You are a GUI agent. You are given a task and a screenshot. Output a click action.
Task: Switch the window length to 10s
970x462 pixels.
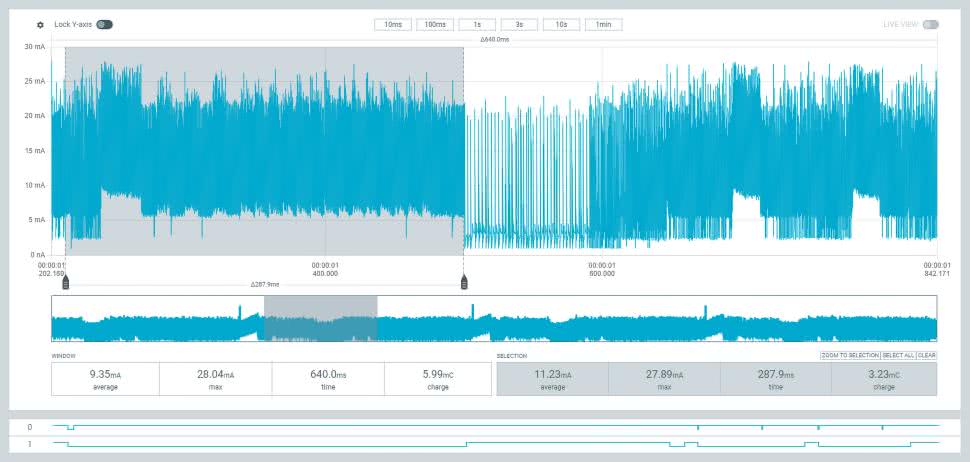pyautogui.click(x=561, y=25)
